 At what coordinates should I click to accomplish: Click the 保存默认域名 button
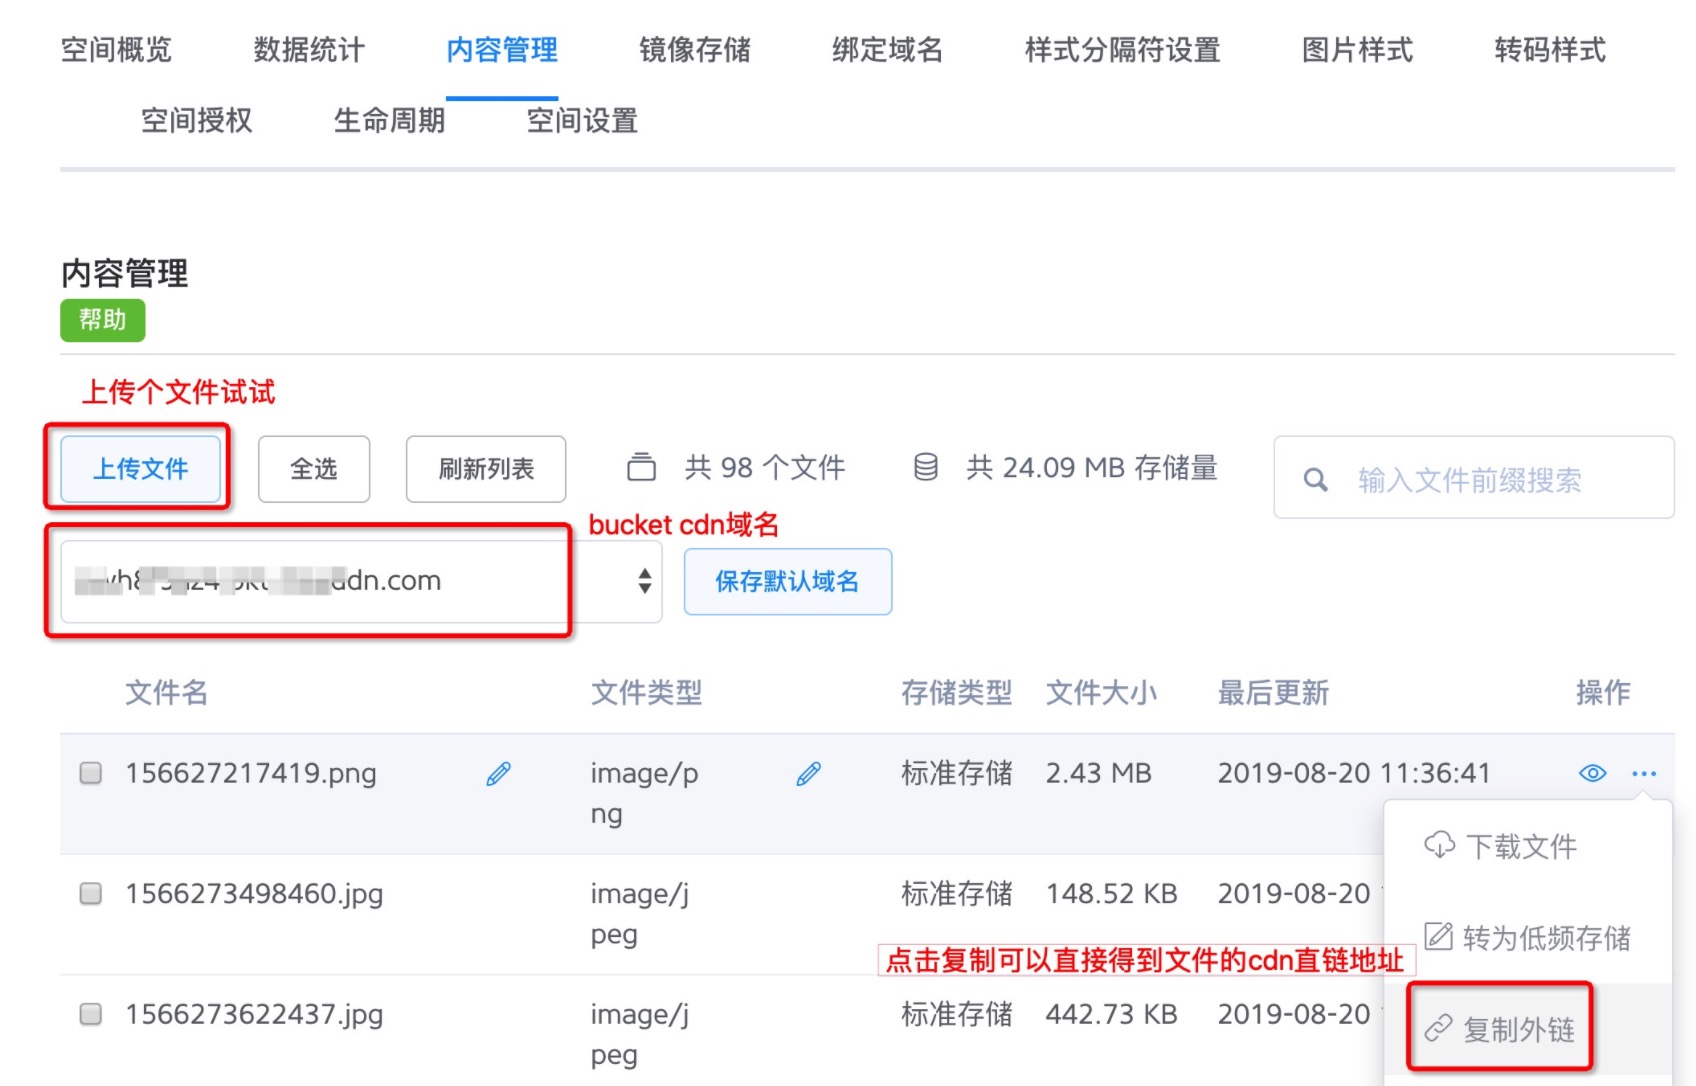(788, 581)
